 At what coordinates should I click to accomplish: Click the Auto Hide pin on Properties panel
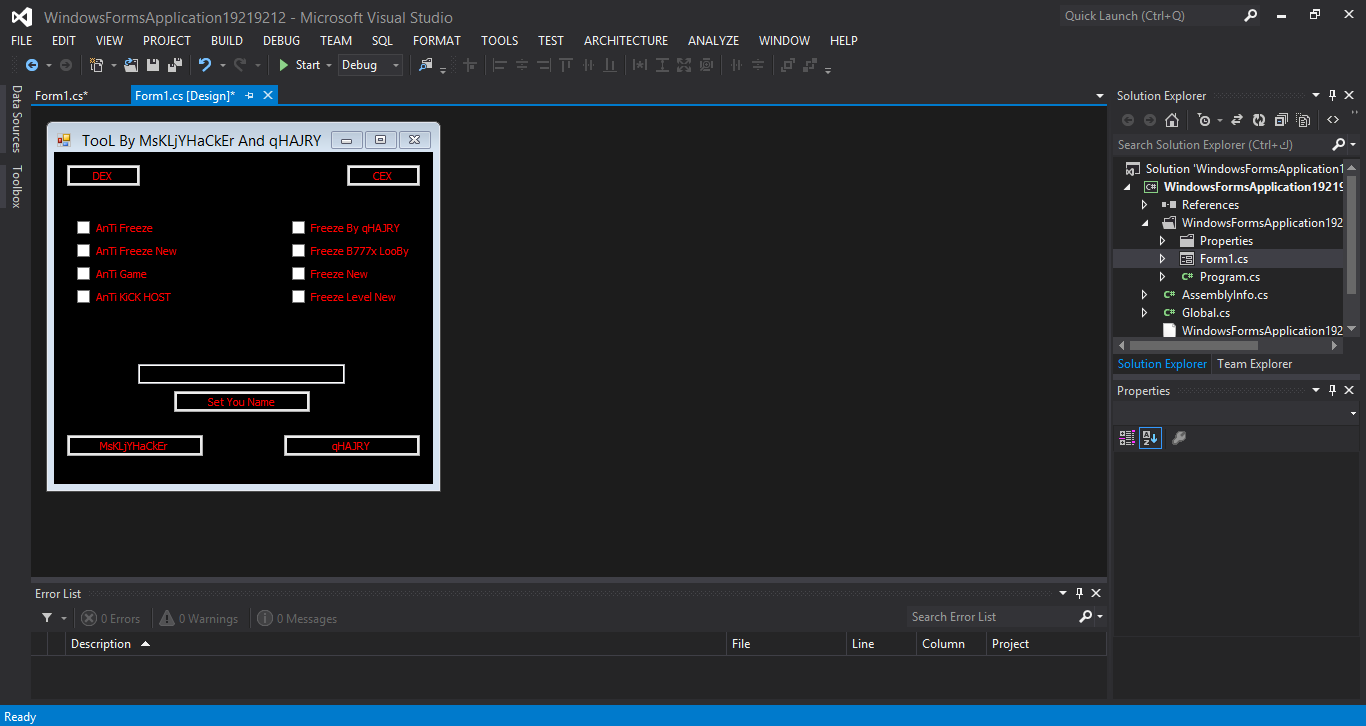(1333, 391)
